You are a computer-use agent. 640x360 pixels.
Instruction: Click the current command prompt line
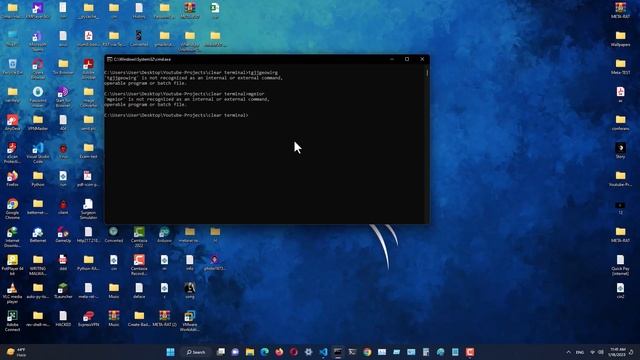click(x=176, y=115)
